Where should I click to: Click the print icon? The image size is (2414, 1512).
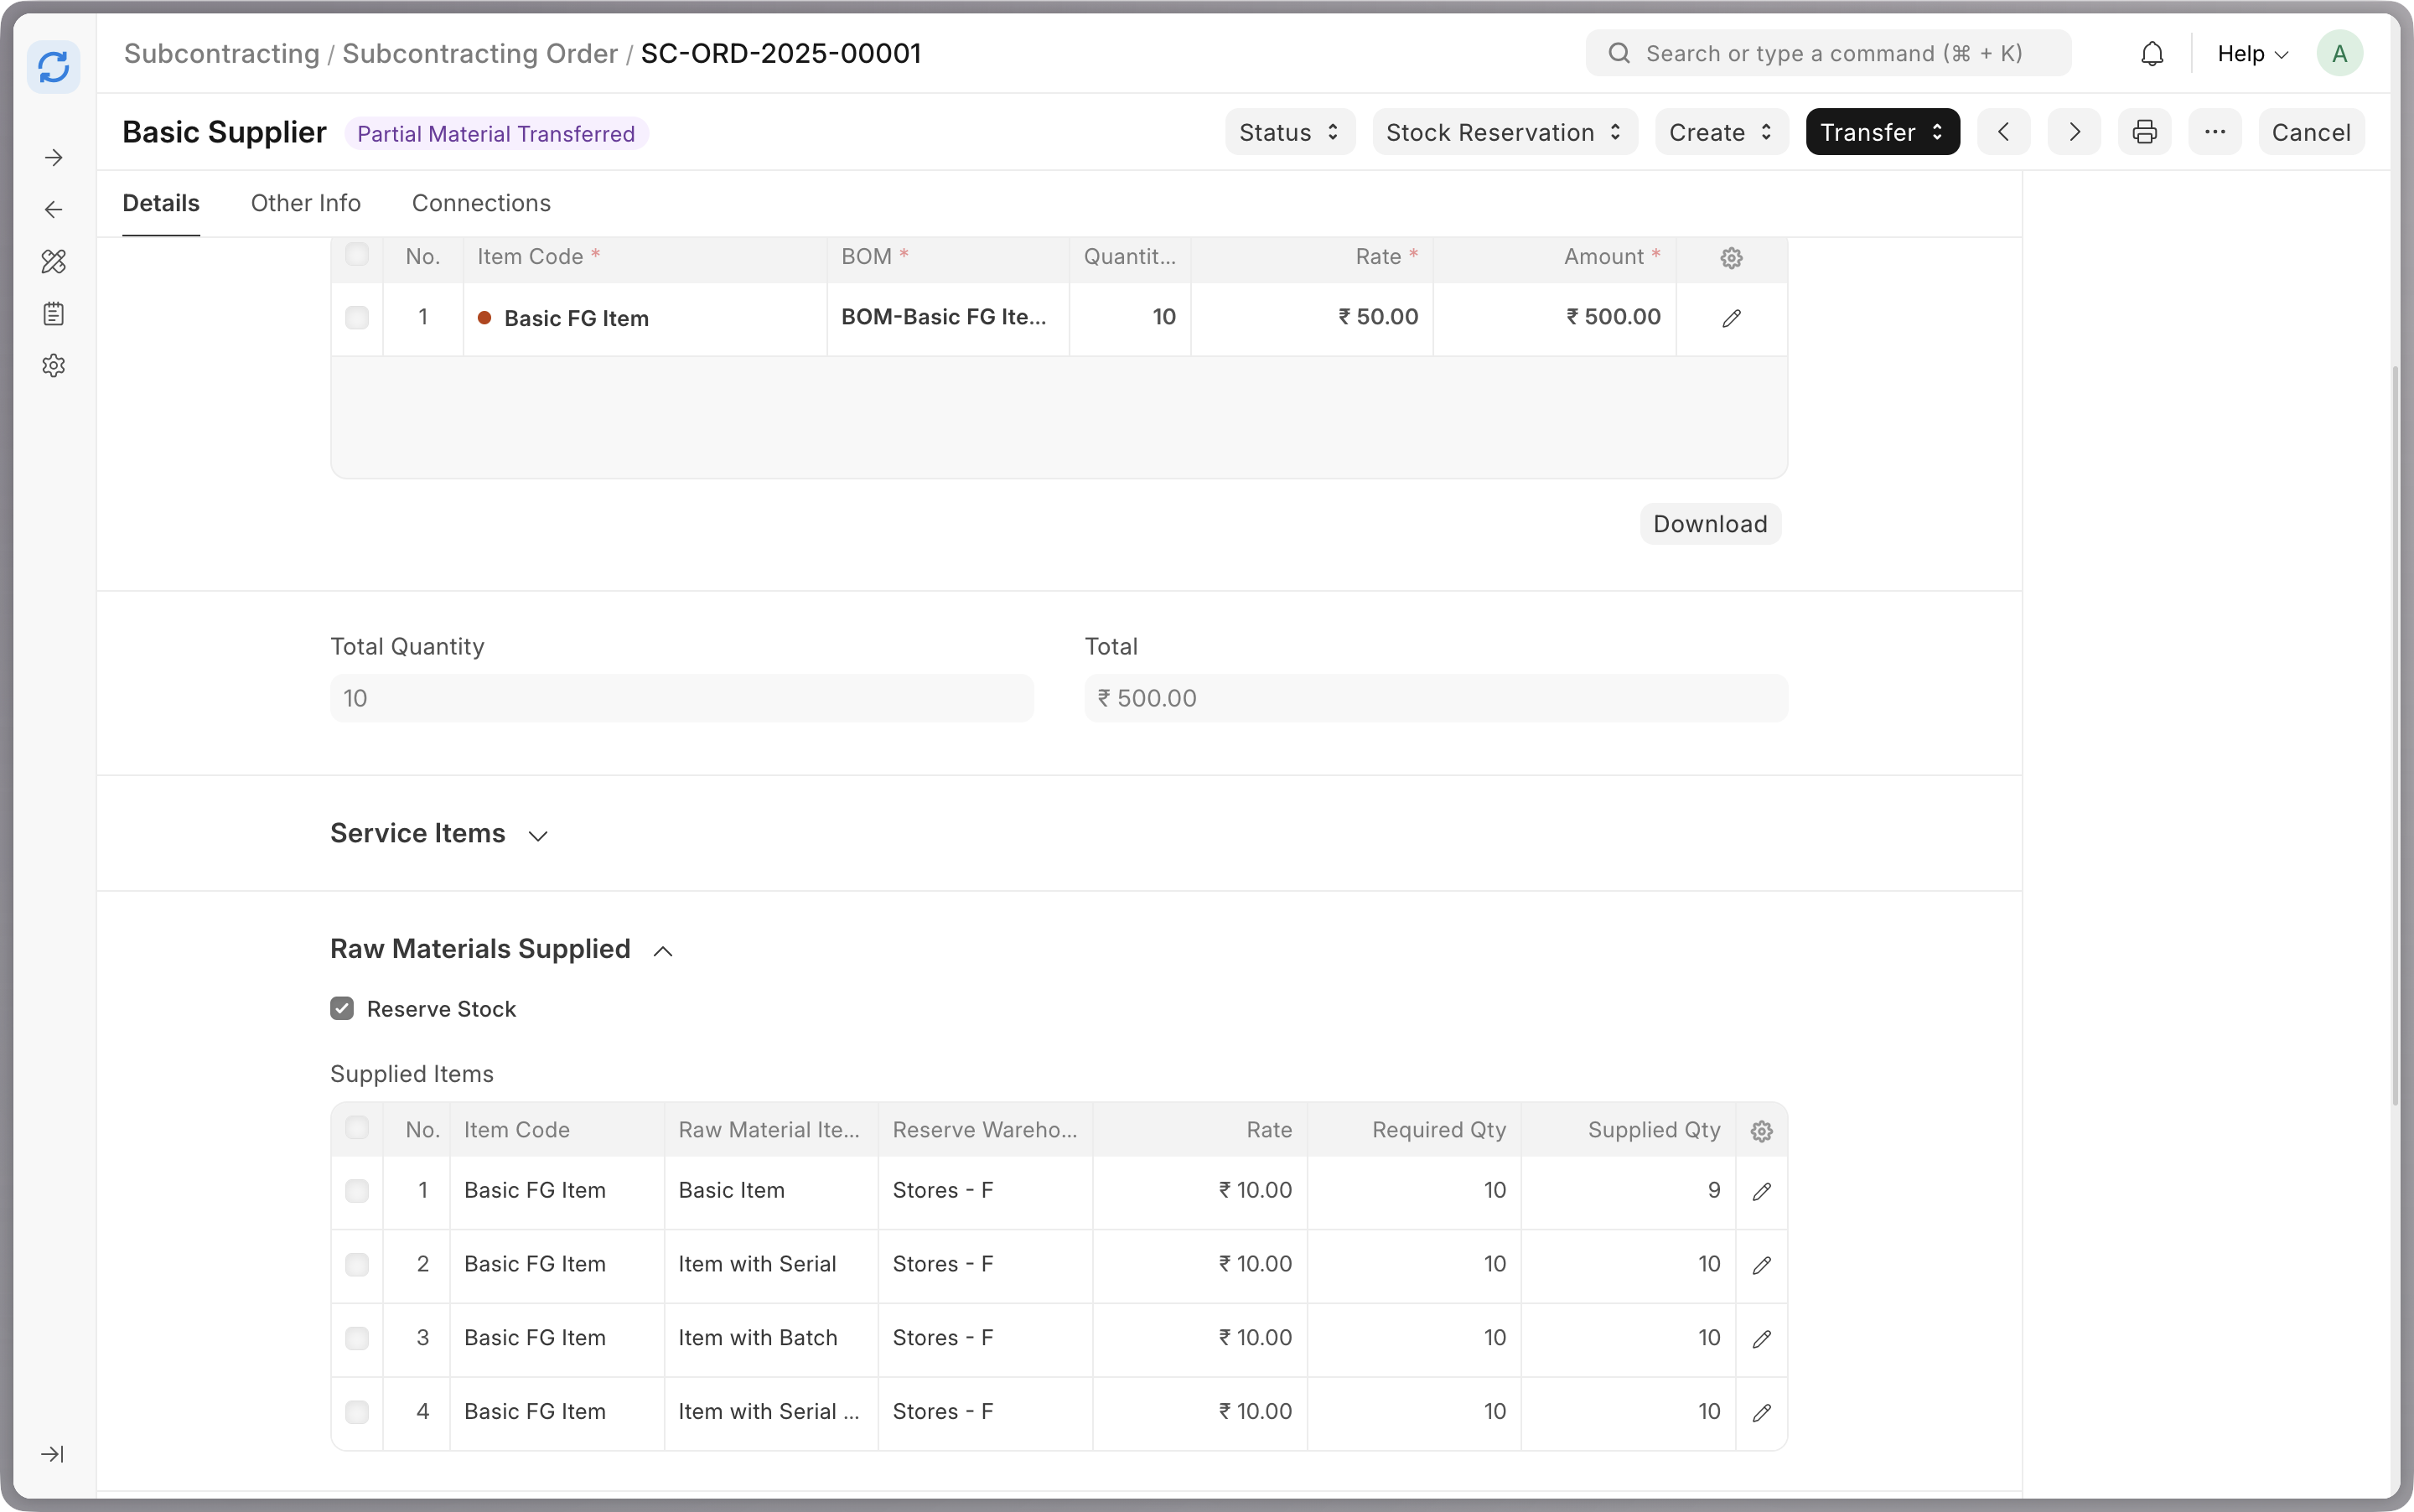[2144, 133]
